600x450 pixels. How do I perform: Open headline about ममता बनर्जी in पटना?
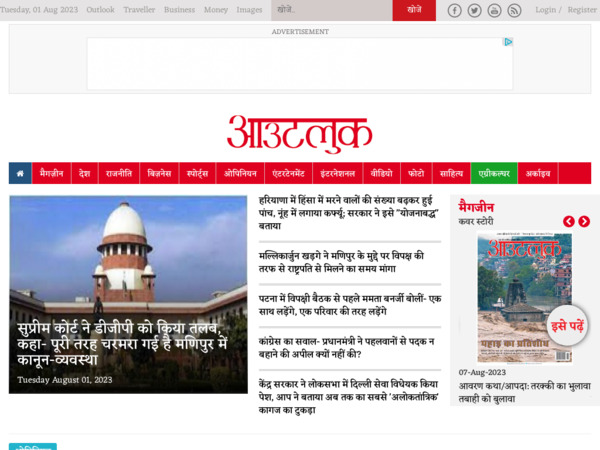pos(350,305)
